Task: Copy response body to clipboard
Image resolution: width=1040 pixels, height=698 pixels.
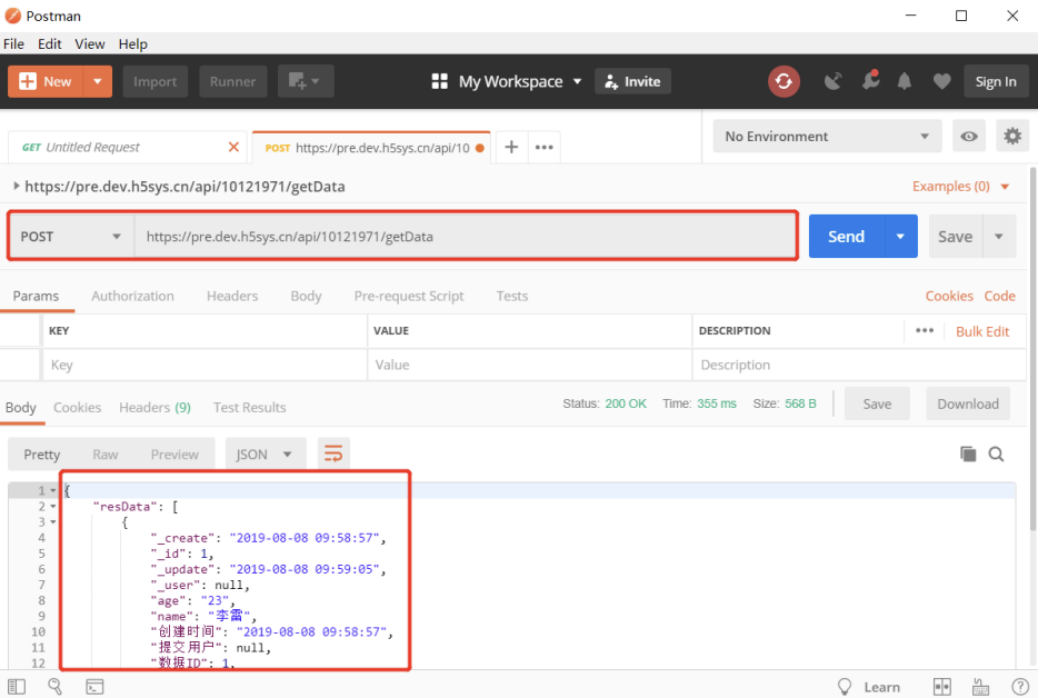Action: (x=968, y=454)
